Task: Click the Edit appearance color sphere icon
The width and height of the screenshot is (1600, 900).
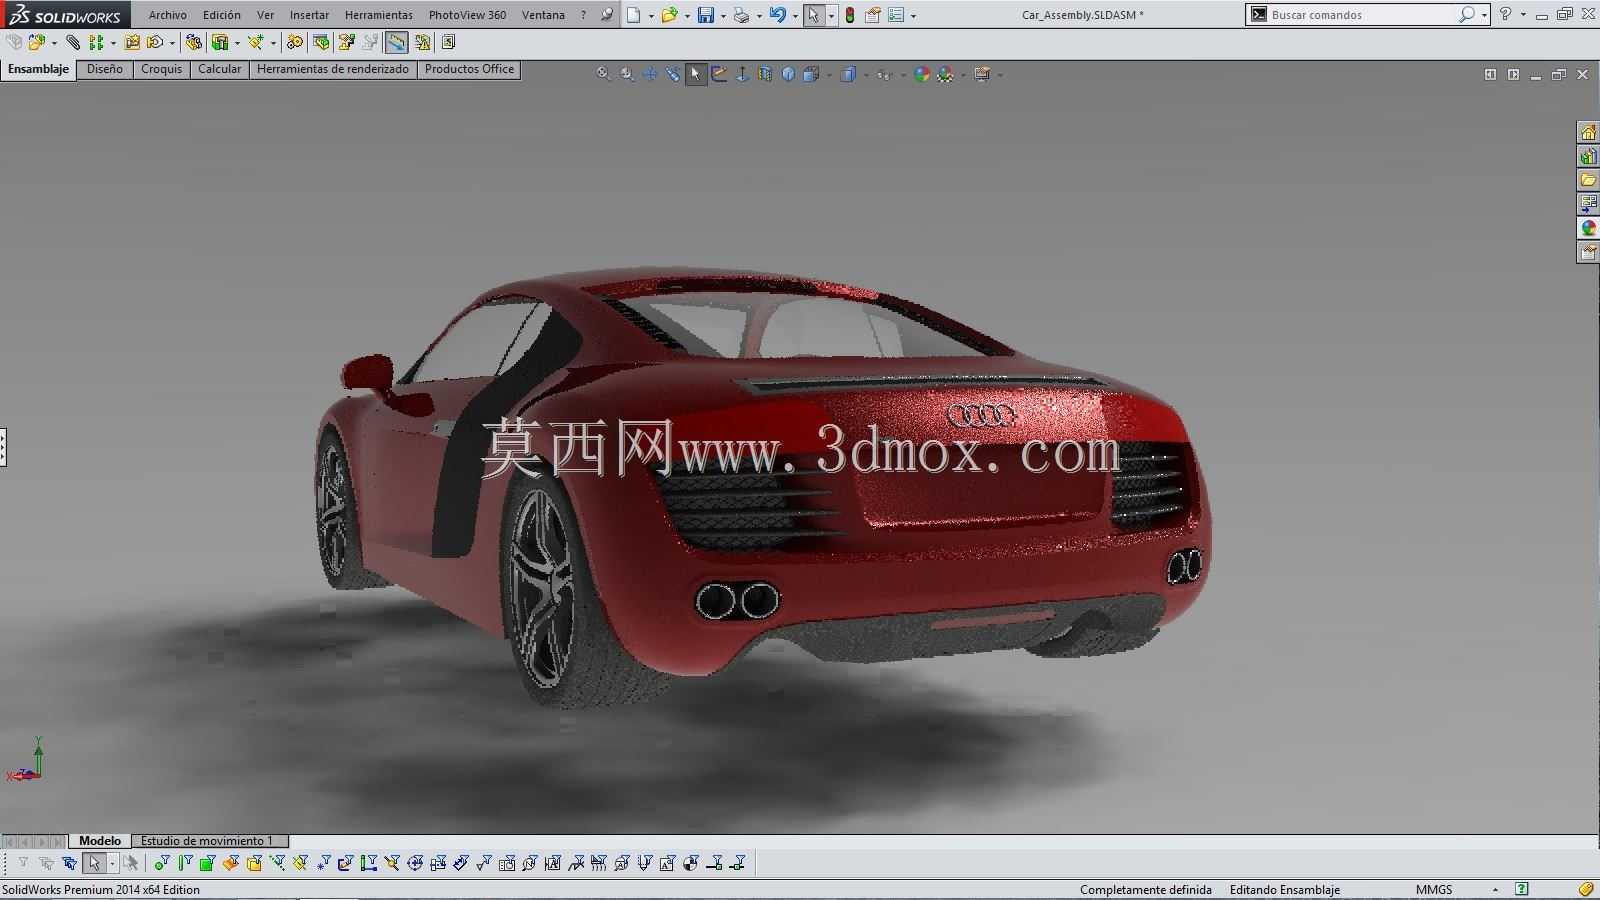Action: 922,74
